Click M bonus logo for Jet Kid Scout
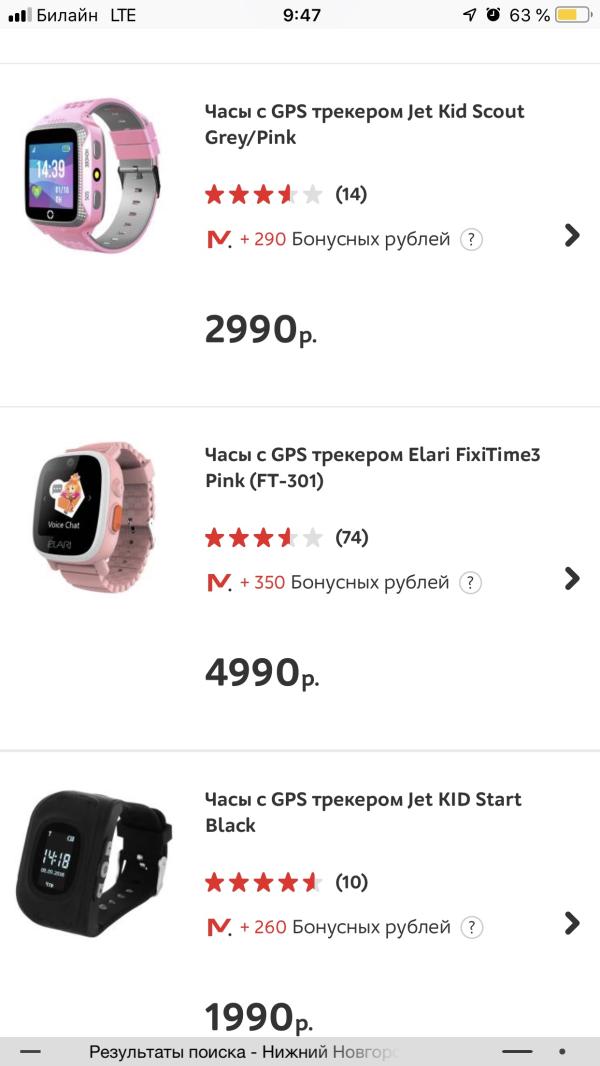Screen dimensions: 600x1066 (x=218, y=240)
